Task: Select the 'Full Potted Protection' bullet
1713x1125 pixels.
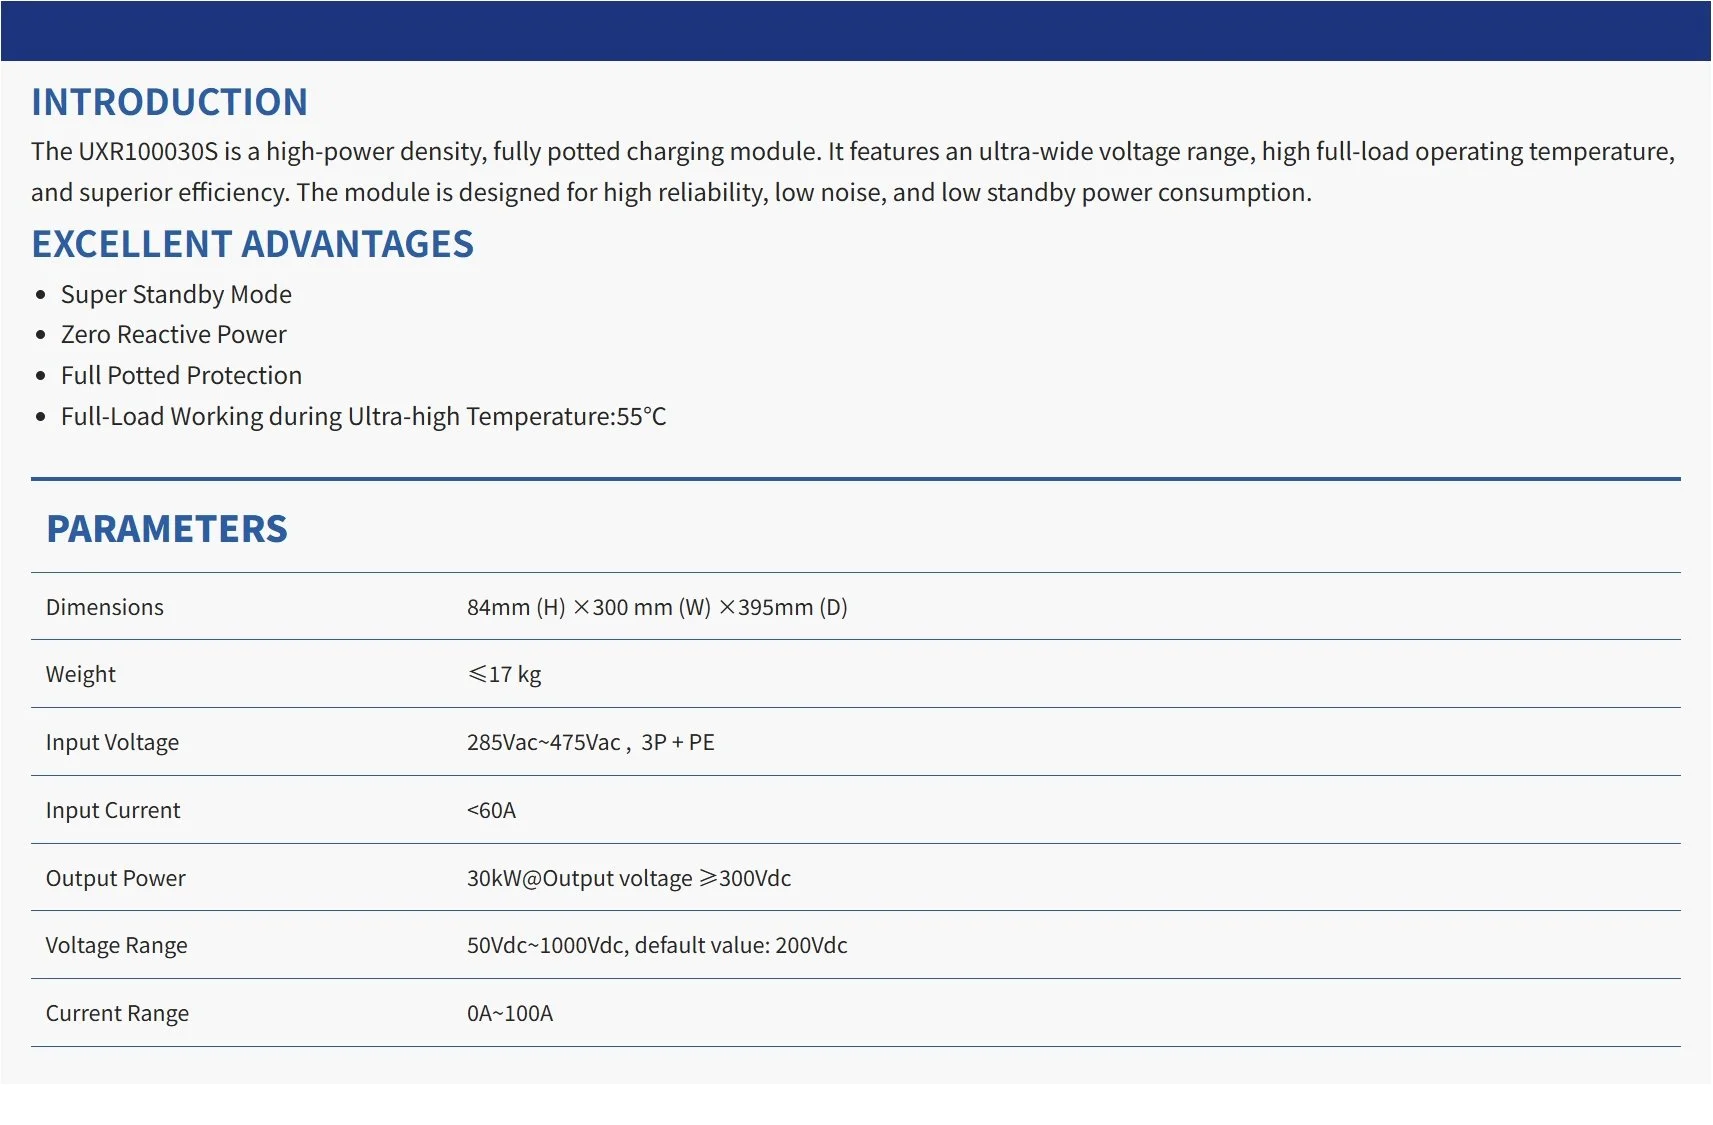Action: click(181, 375)
